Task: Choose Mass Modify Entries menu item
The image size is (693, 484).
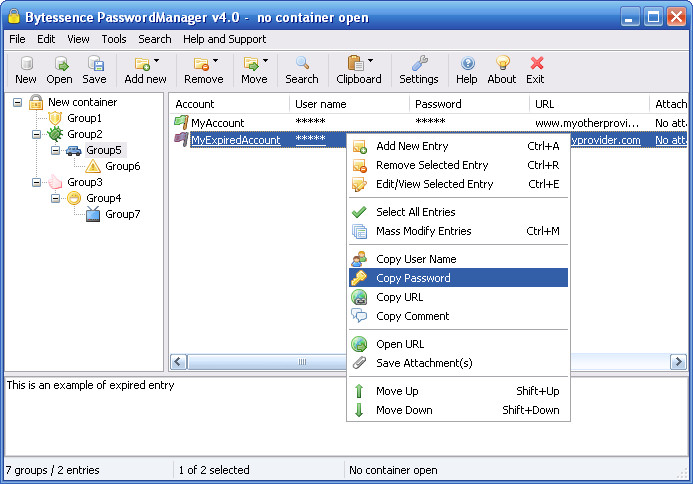Action: tap(458, 231)
